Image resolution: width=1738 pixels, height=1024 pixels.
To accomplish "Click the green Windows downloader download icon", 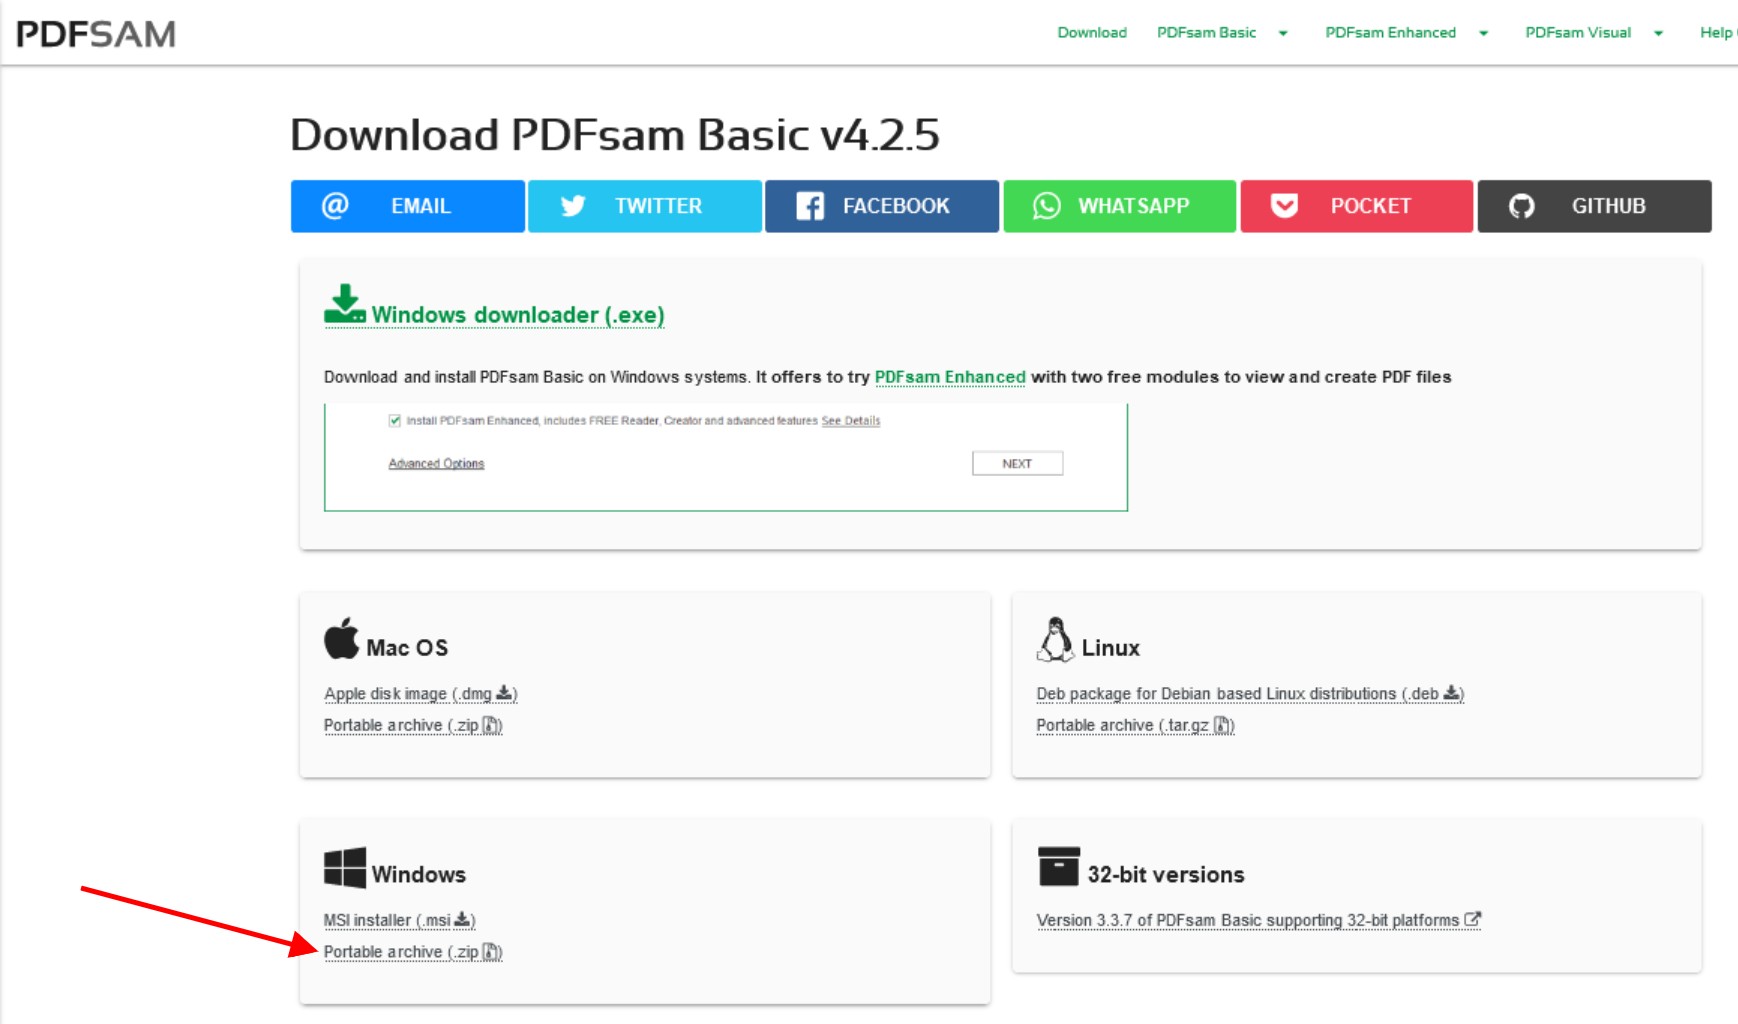I will 345,304.
